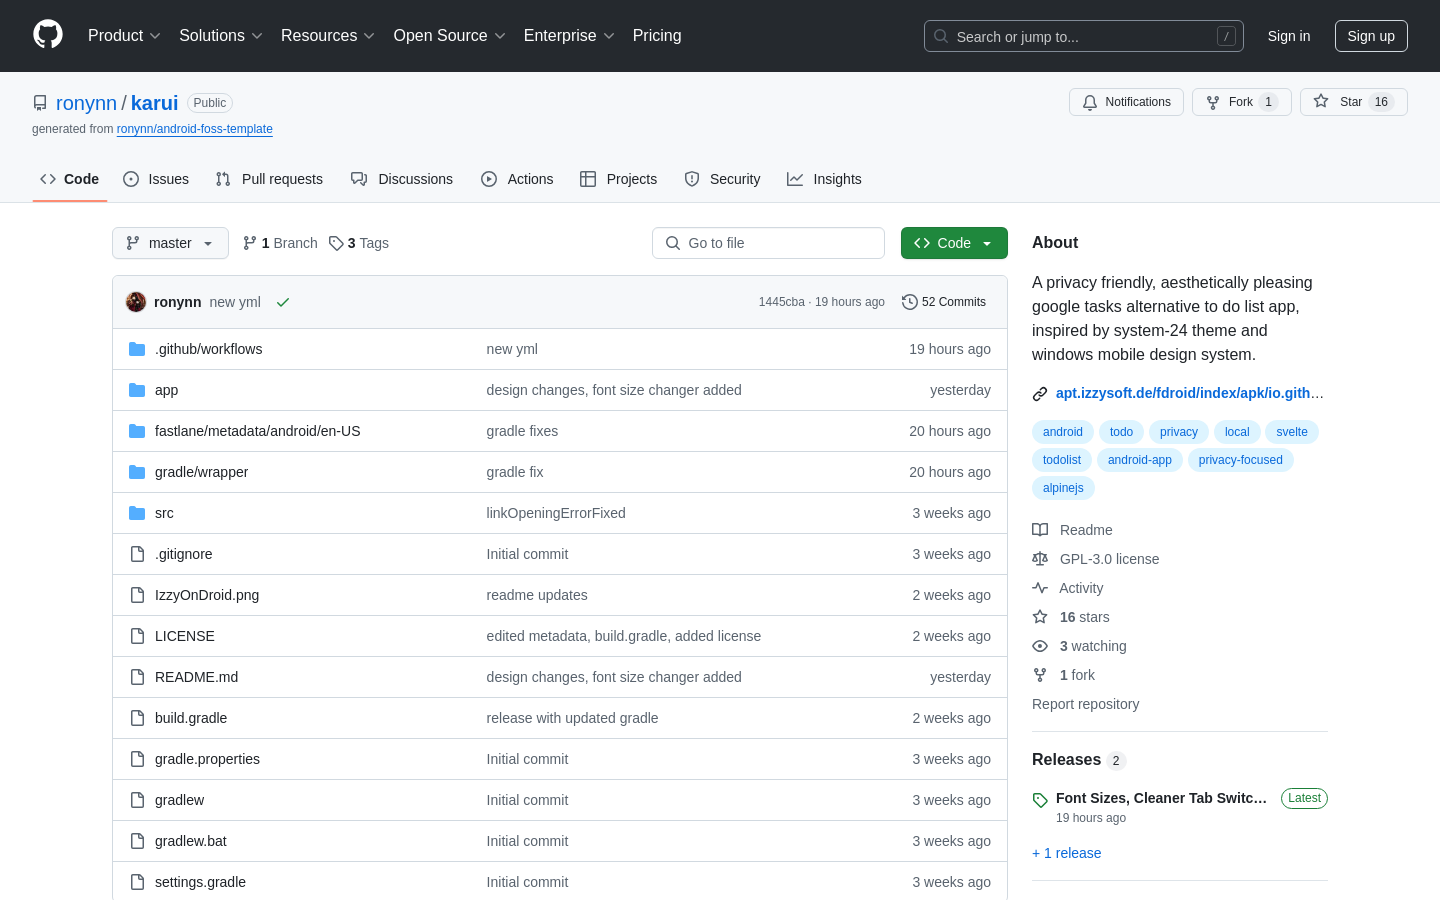1440x900 pixels.
Task: Open the Insights tab
Action: point(824,179)
